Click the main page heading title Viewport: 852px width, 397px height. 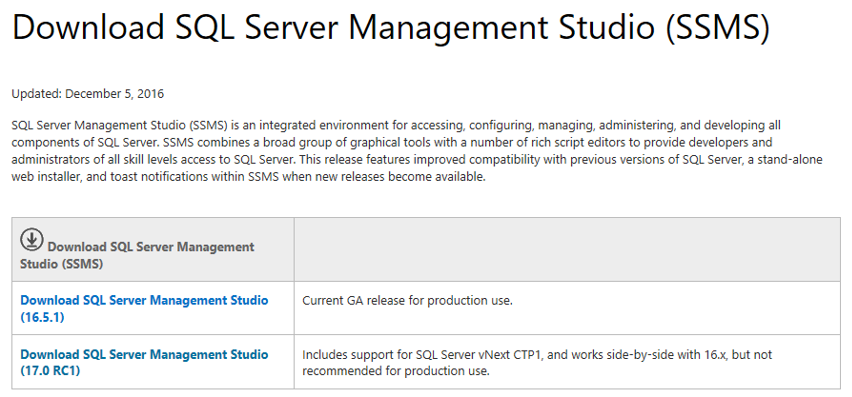pyautogui.click(x=391, y=26)
